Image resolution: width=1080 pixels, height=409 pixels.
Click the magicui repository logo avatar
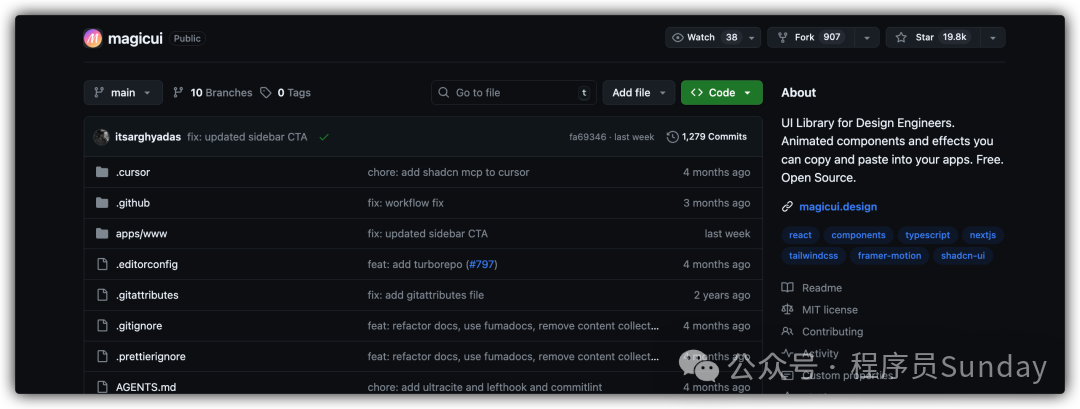coord(93,38)
